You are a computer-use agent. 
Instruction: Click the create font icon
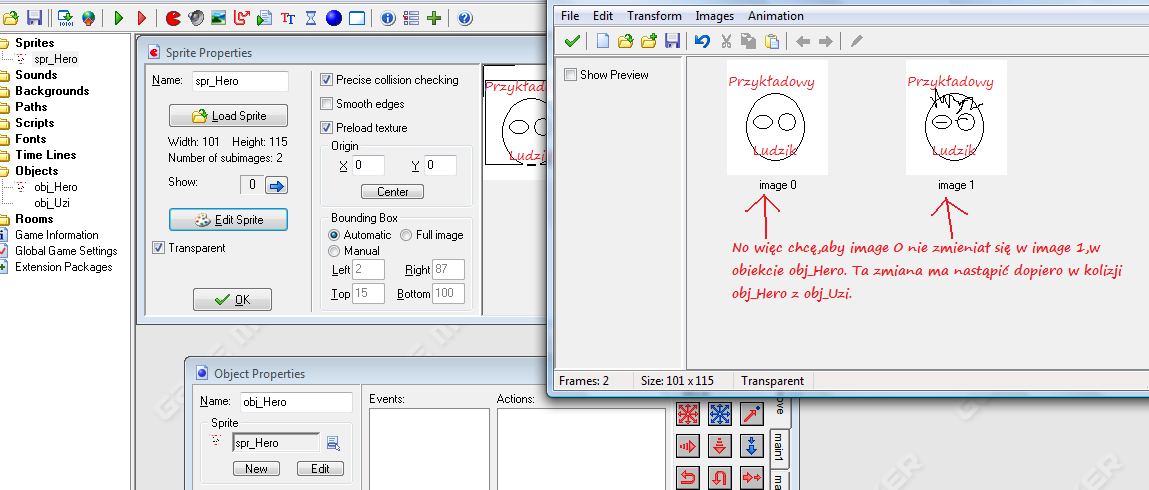[x=287, y=18]
